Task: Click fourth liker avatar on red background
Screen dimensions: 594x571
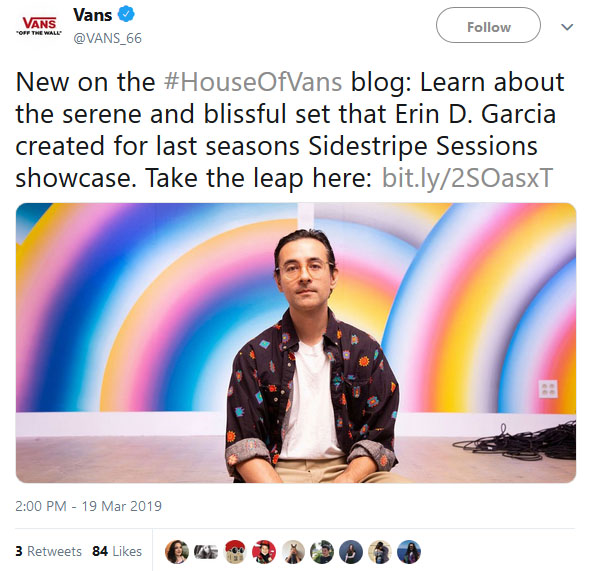Action: 264,552
